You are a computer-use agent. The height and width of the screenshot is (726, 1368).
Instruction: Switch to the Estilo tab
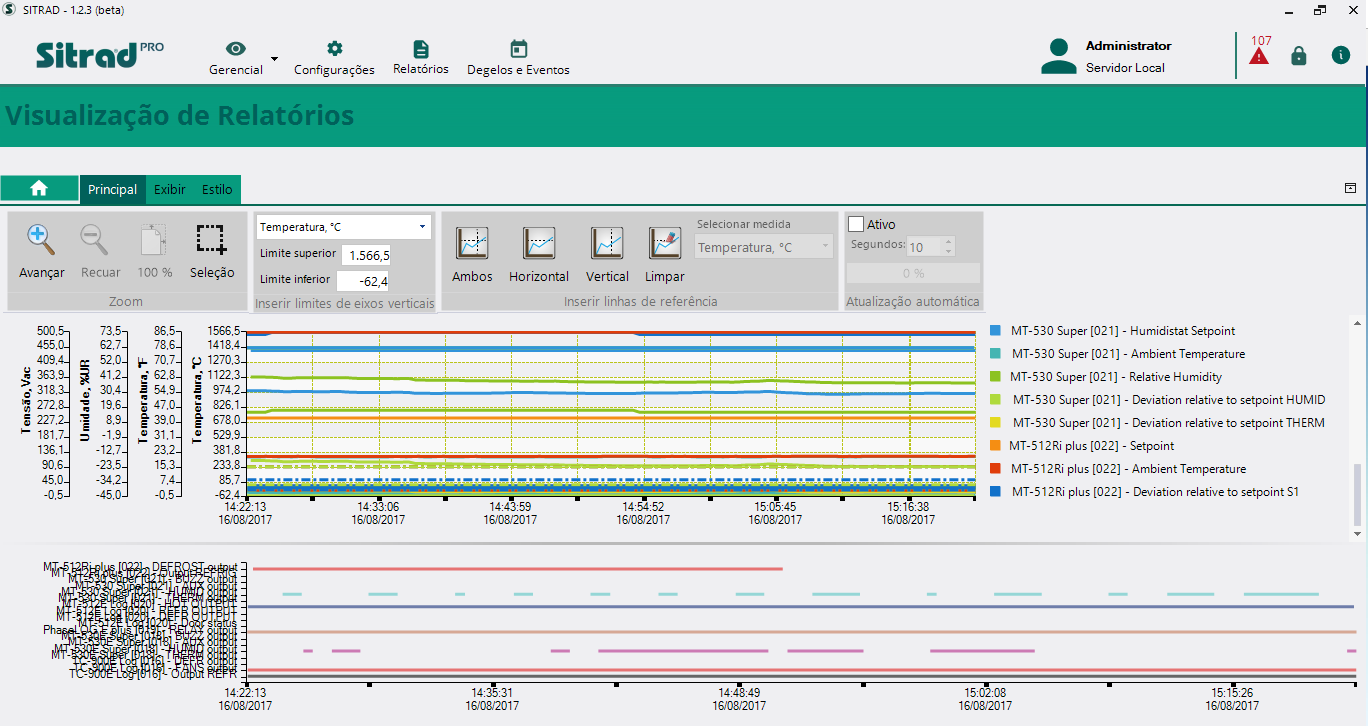pyautogui.click(x=217, y=189)
